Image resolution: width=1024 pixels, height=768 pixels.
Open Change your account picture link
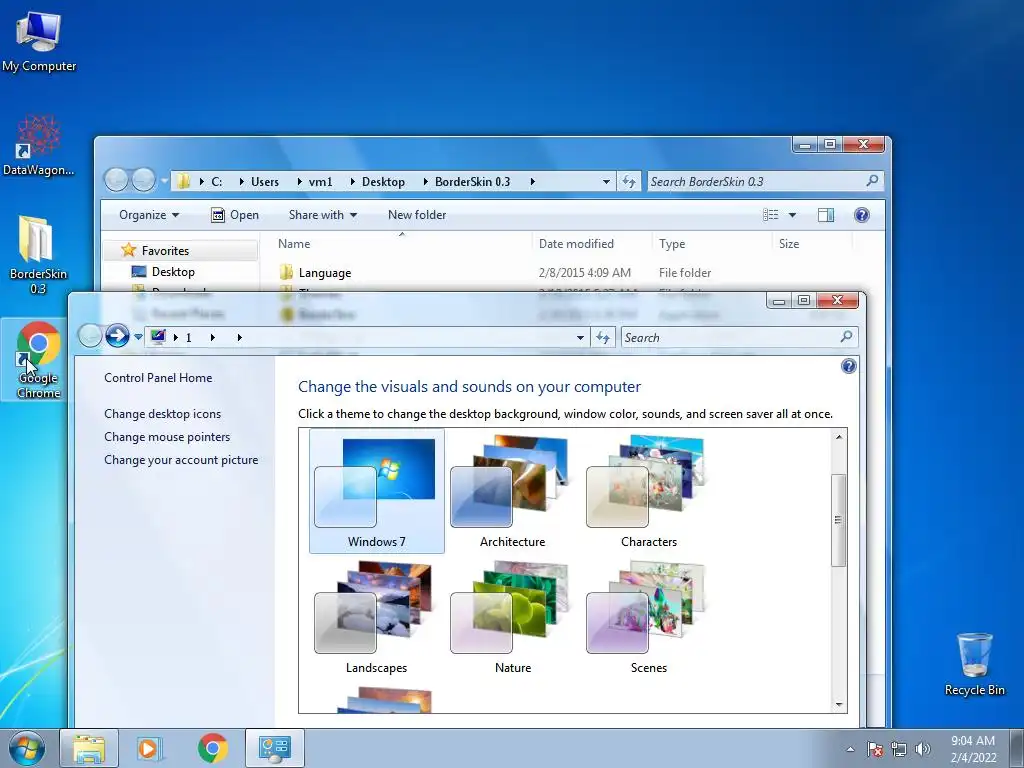coord(181,459)
